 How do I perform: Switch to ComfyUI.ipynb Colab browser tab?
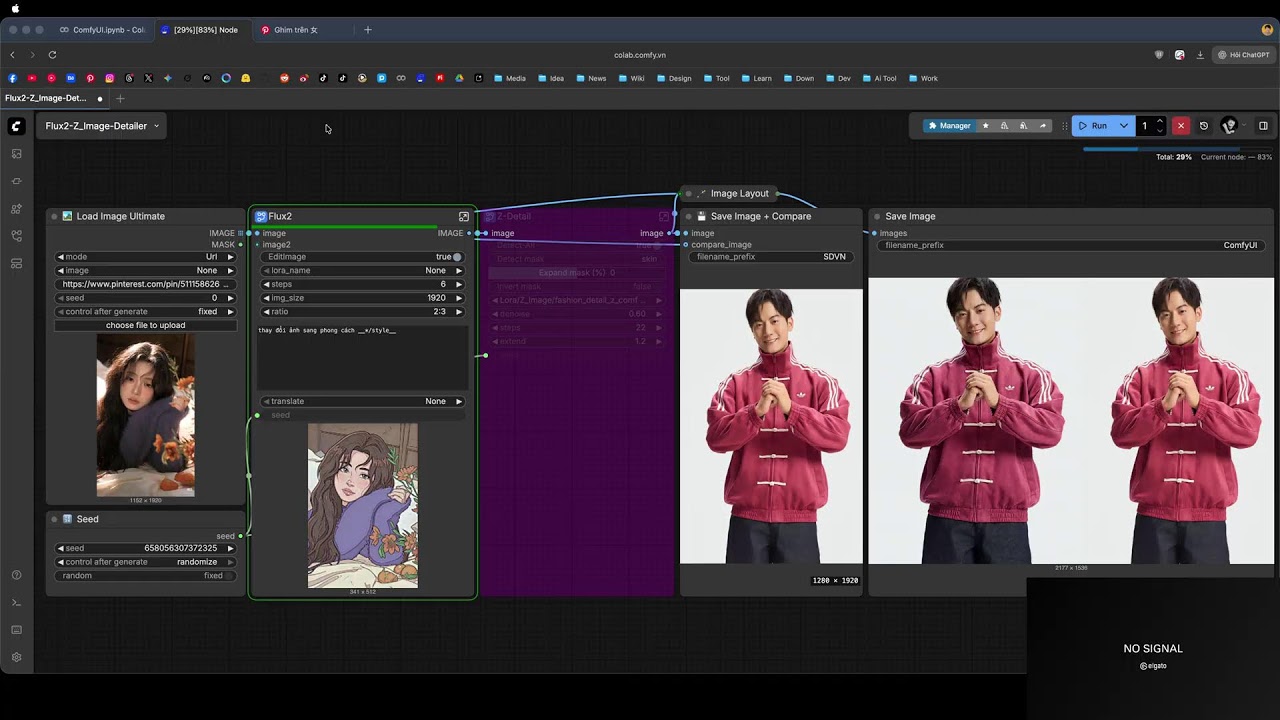[x=101, y=30]
